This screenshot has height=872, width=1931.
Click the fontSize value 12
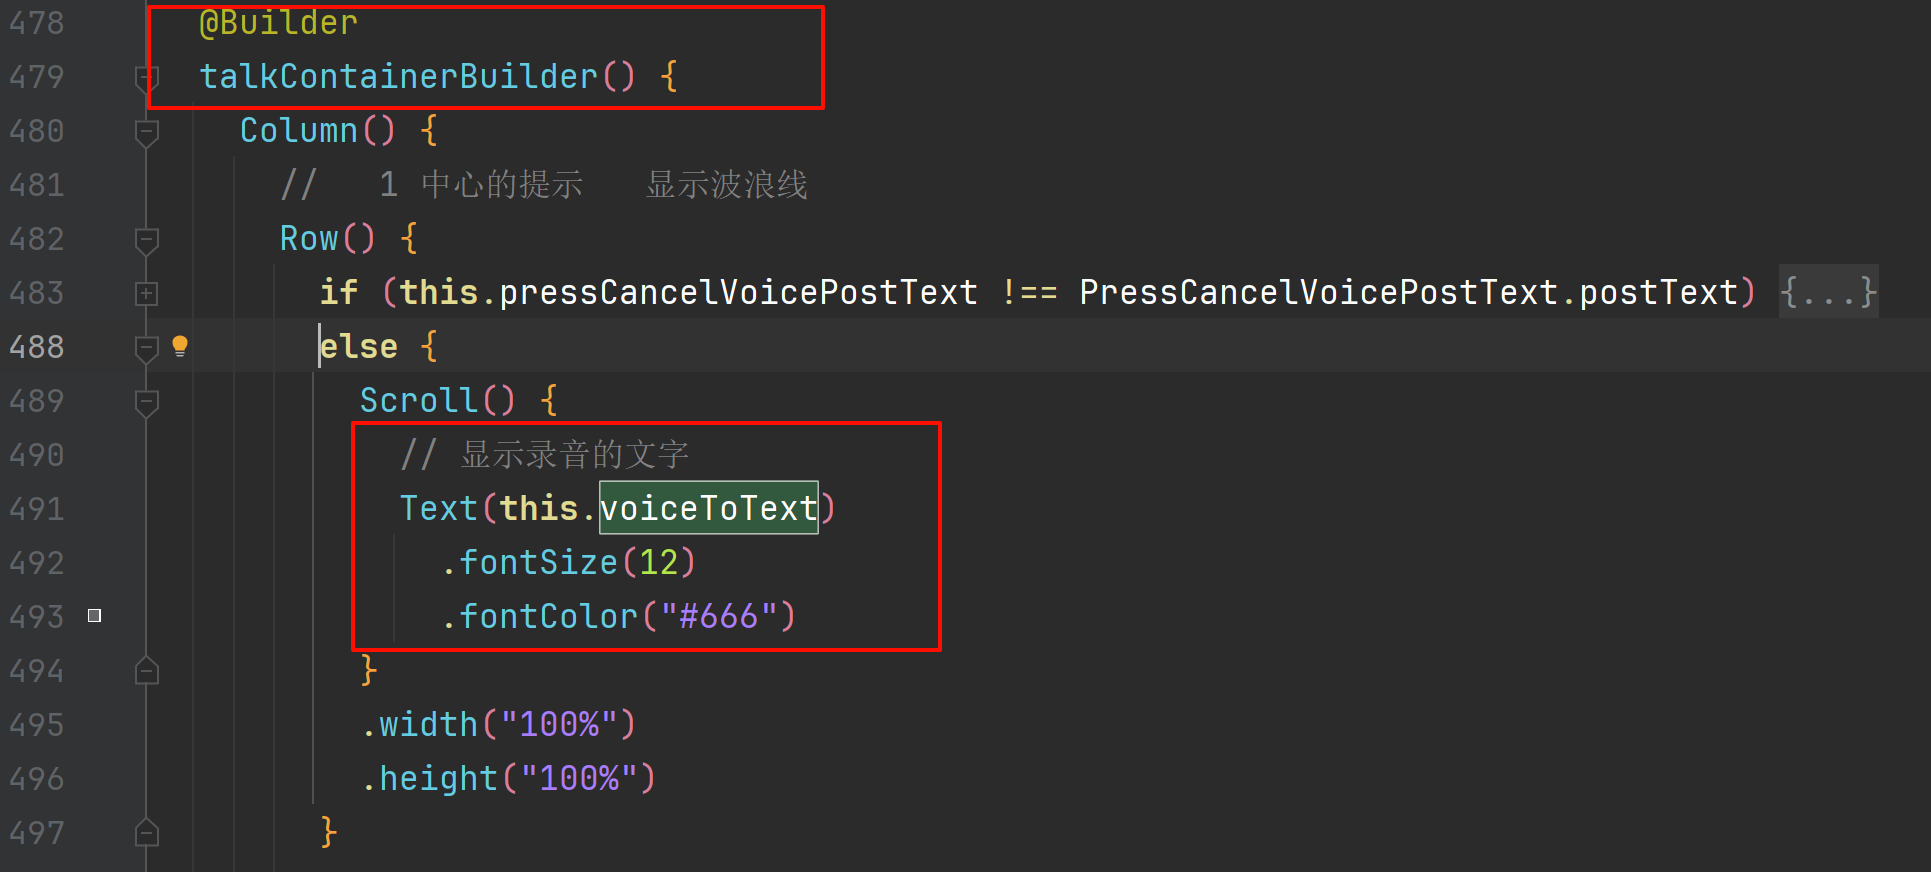658,562
